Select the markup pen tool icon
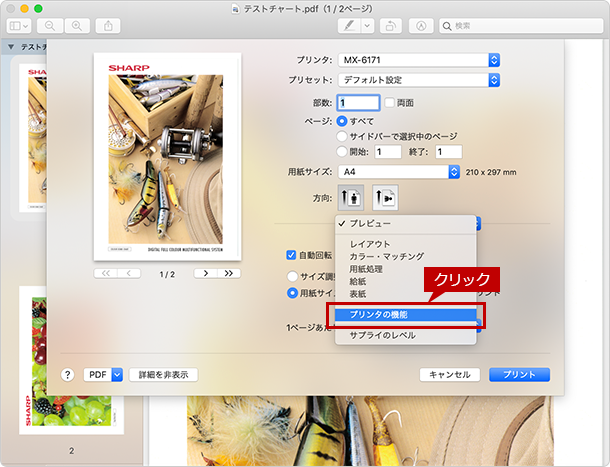The image size is (610, 467). (349, 26)
